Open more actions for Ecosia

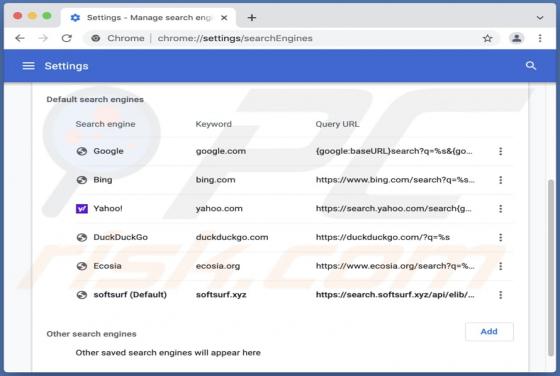coord(500,266)
